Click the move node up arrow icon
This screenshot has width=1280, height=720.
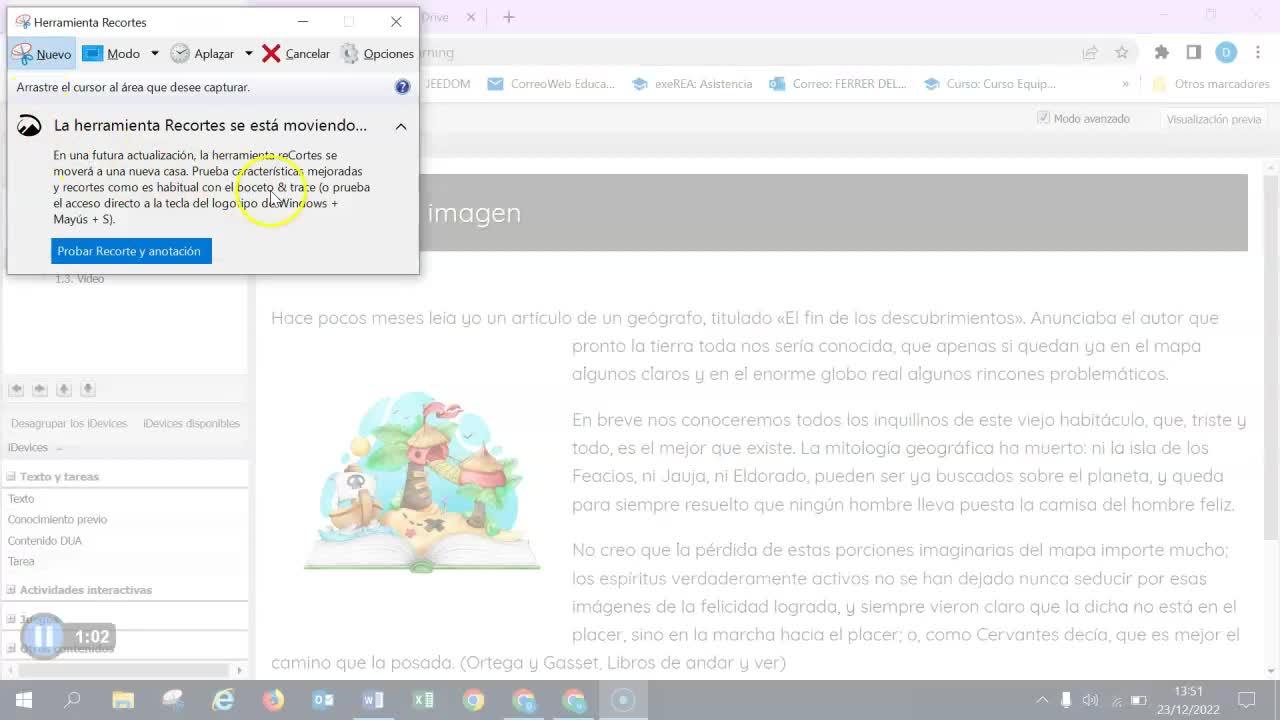pyautogui.click(x=64, y=389)
